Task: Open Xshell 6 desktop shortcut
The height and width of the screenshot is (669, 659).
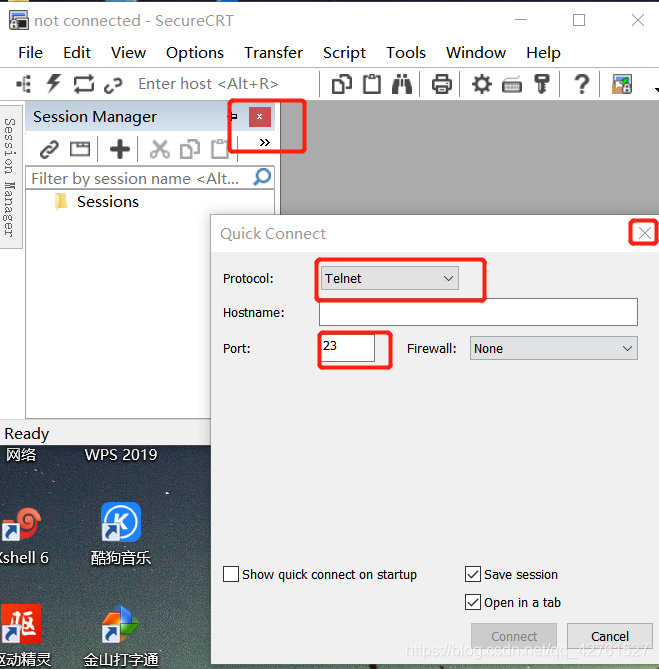Action: pyautogui.click(x=21, y=535)
